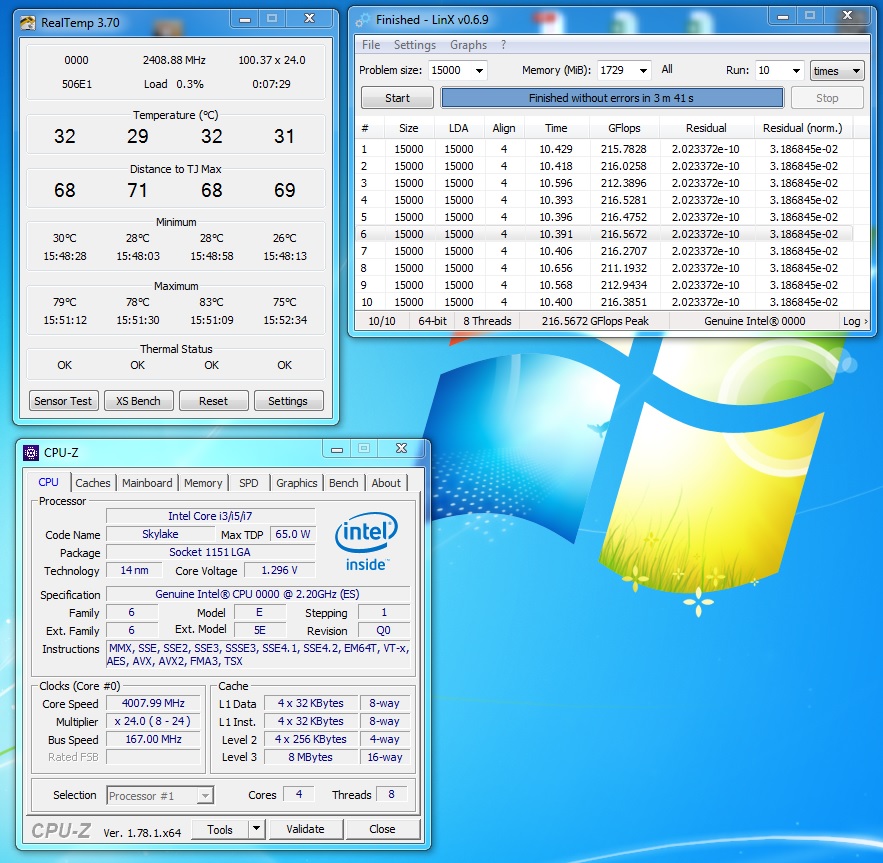Viewport: 883px width, 863px height.
Task: Open the Settings menu in LinX
Action: pyautogui.click(x=414, y=45)
